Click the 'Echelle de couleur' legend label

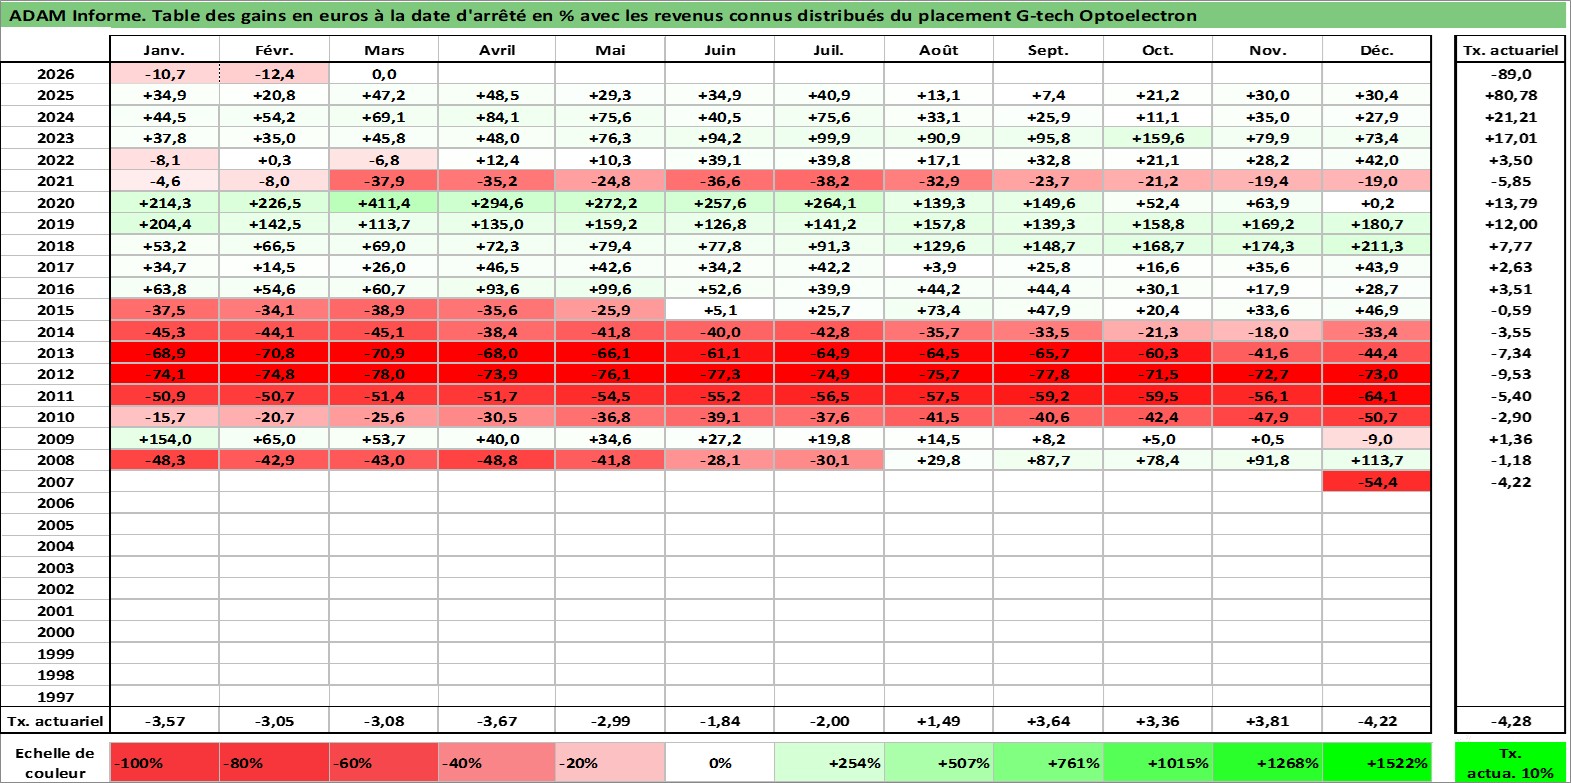[55, 763]
